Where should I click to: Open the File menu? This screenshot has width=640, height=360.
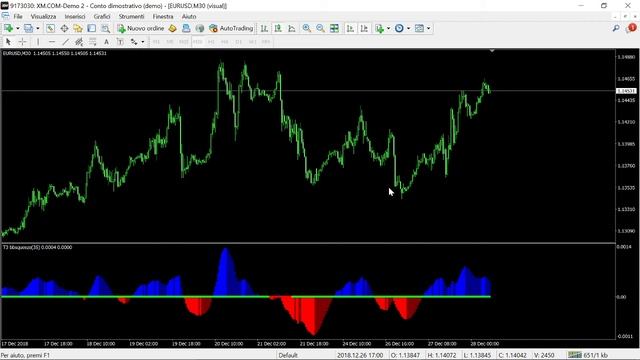[x=18, y=16]
